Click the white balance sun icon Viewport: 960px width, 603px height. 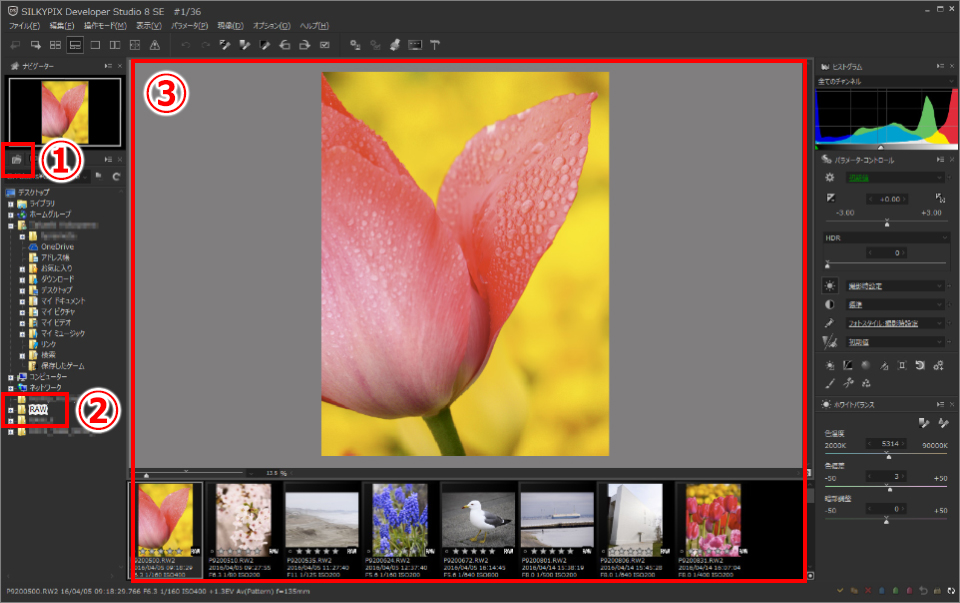pyautogui.click(x=829, y=286)
